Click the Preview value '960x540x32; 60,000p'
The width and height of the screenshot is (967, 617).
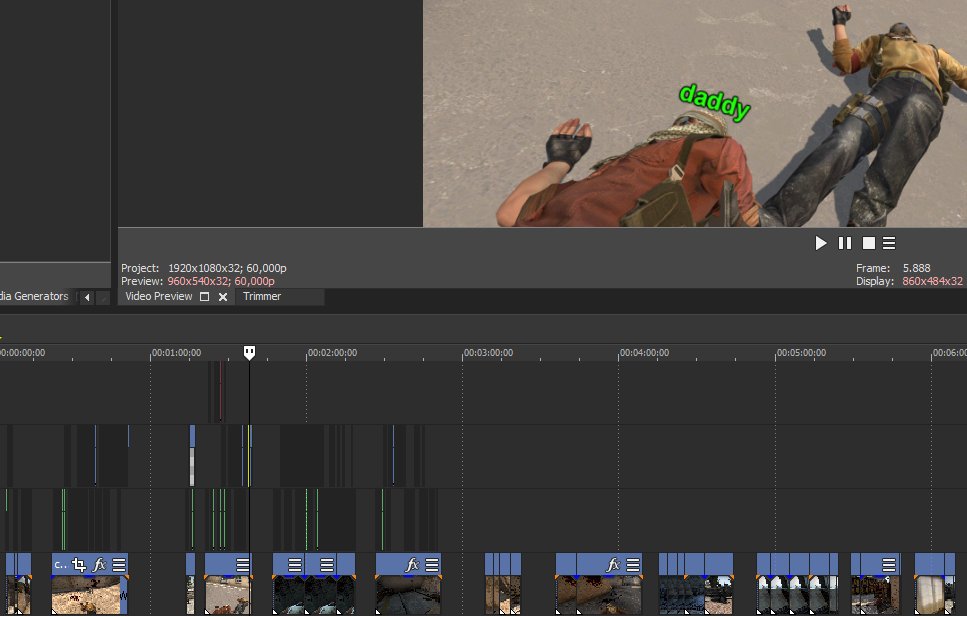click(221, 281)
